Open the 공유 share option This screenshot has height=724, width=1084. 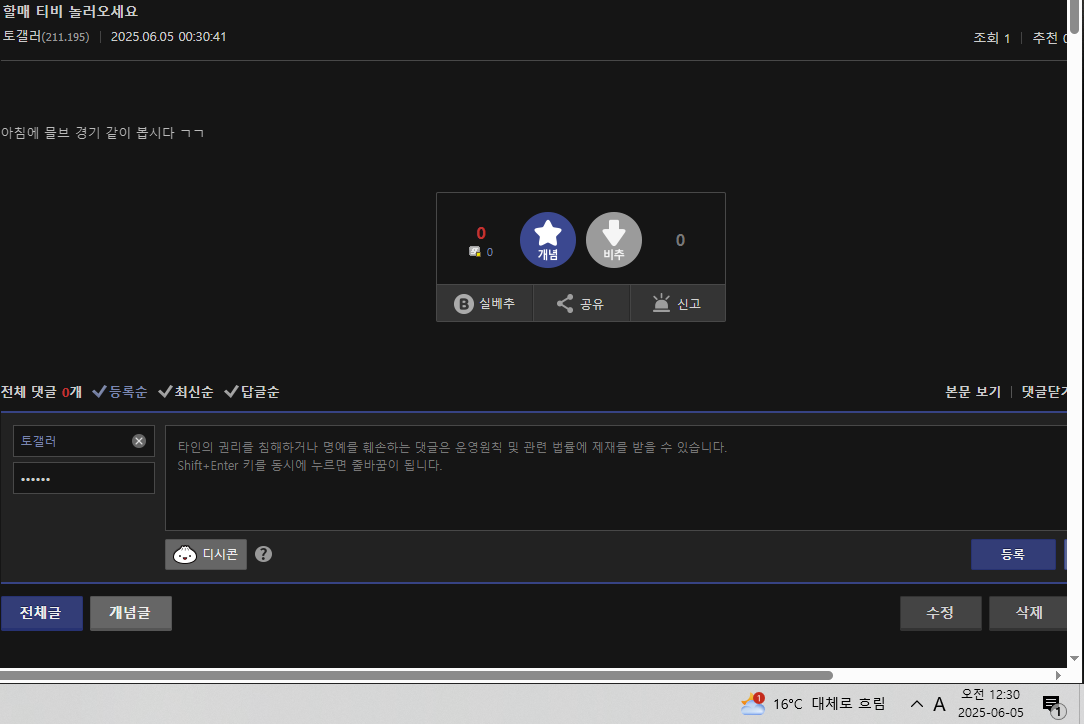581,304
